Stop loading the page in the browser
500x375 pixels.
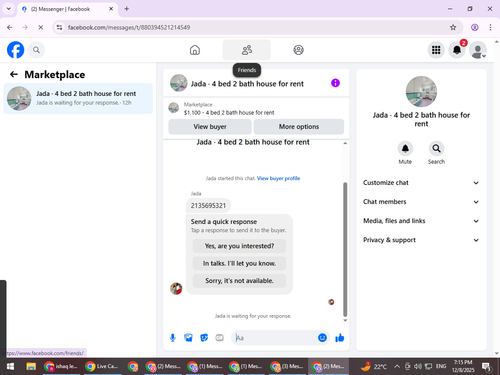41,27
